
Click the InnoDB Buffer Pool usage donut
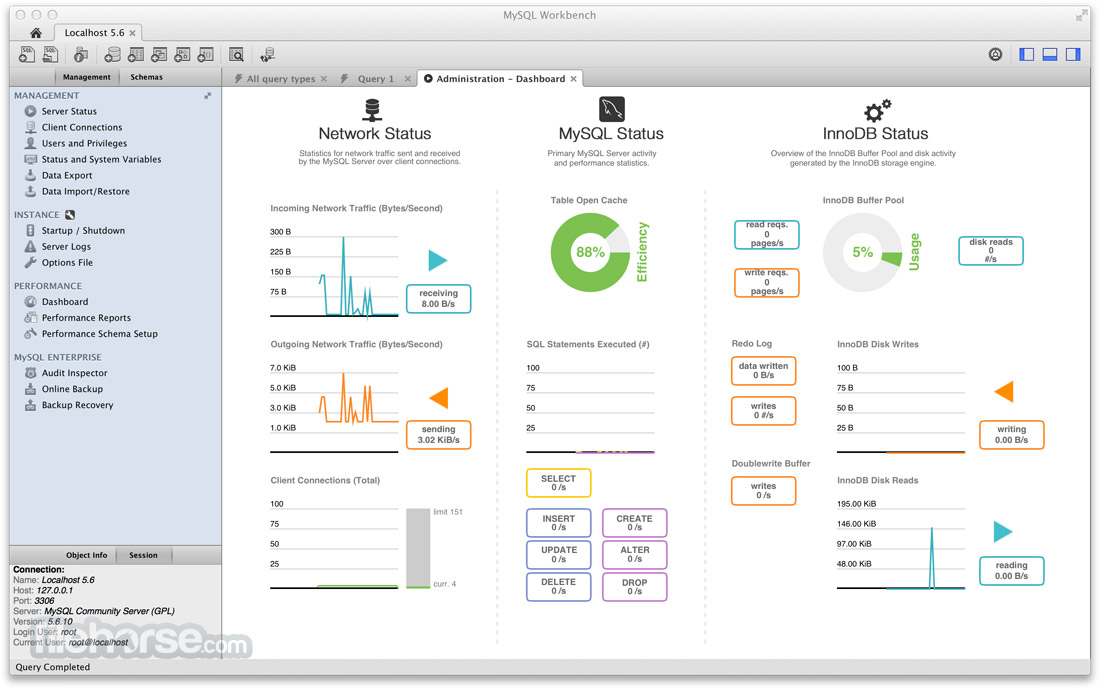point(862,253)
